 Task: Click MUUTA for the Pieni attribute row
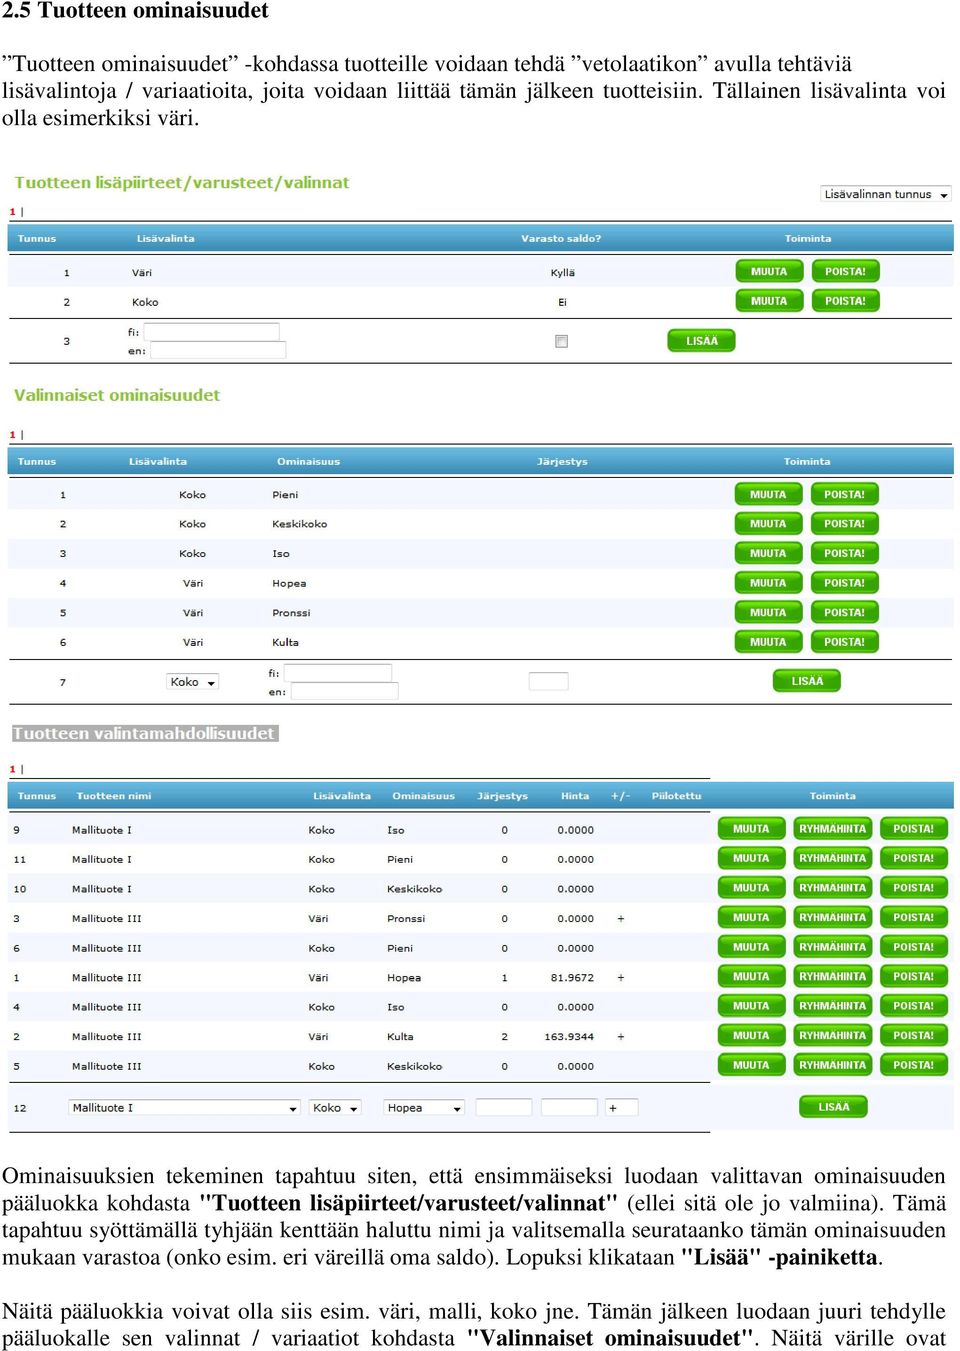point(768,495)
